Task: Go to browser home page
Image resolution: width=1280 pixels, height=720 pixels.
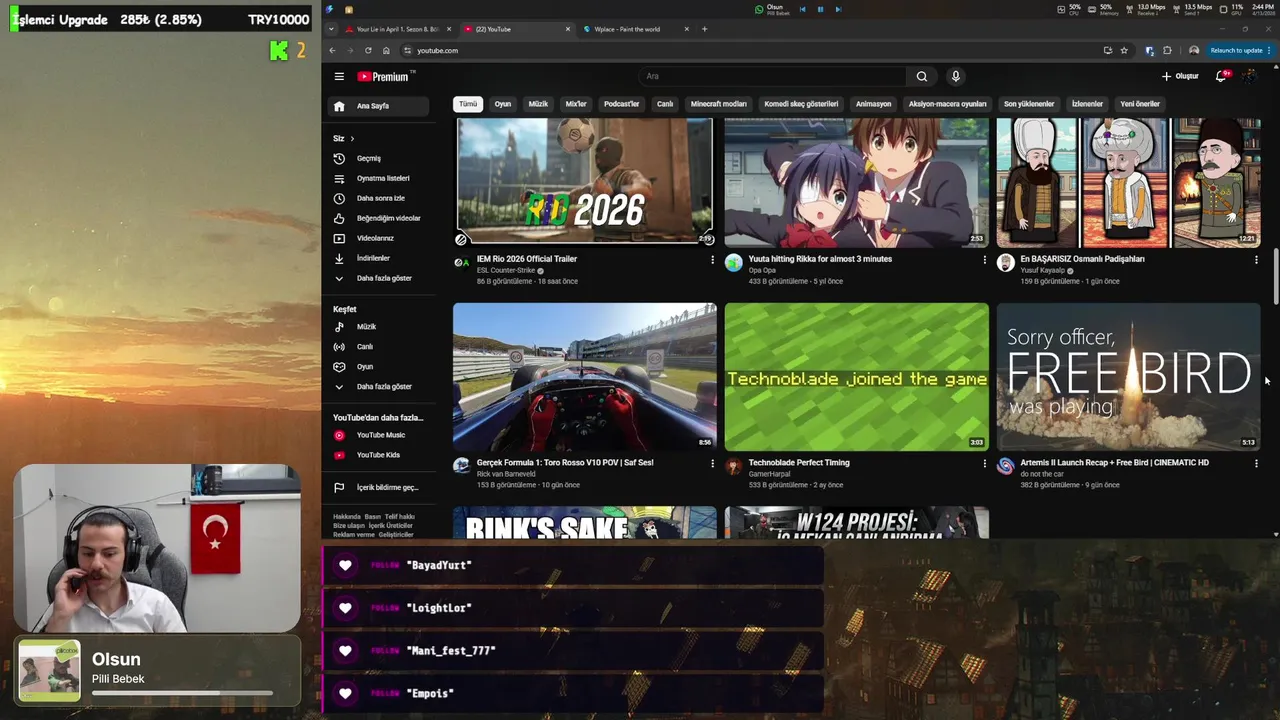Action: click(x=386, y=50)
